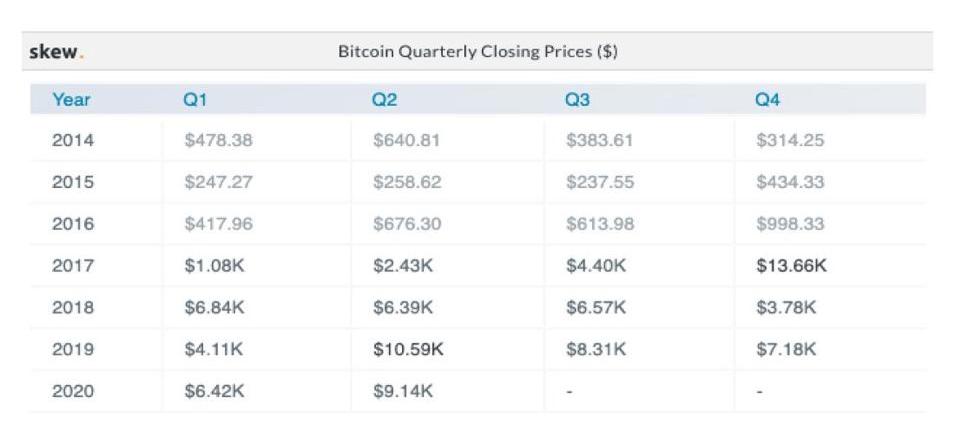Click the $10.59K cell for 2019 Q2
The height and width of the screenshot is (446, 954).
point(408,349)
